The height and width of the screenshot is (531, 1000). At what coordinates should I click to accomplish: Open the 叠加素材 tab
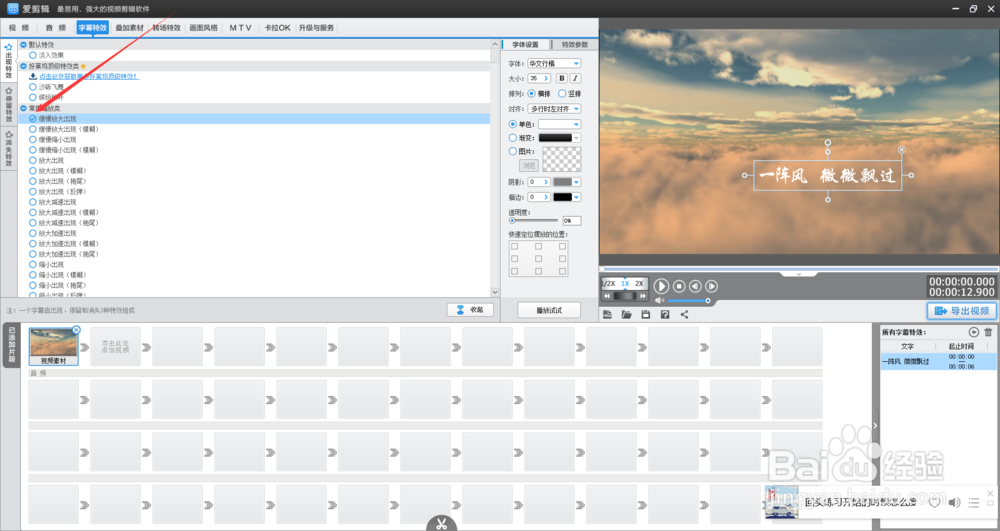click(129, 28)
